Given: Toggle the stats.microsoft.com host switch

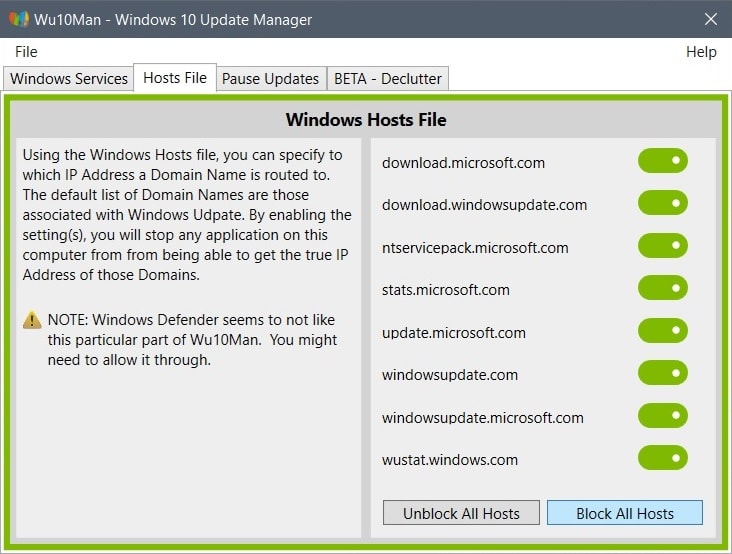Looking at the screenshot, I should [662, 288].
